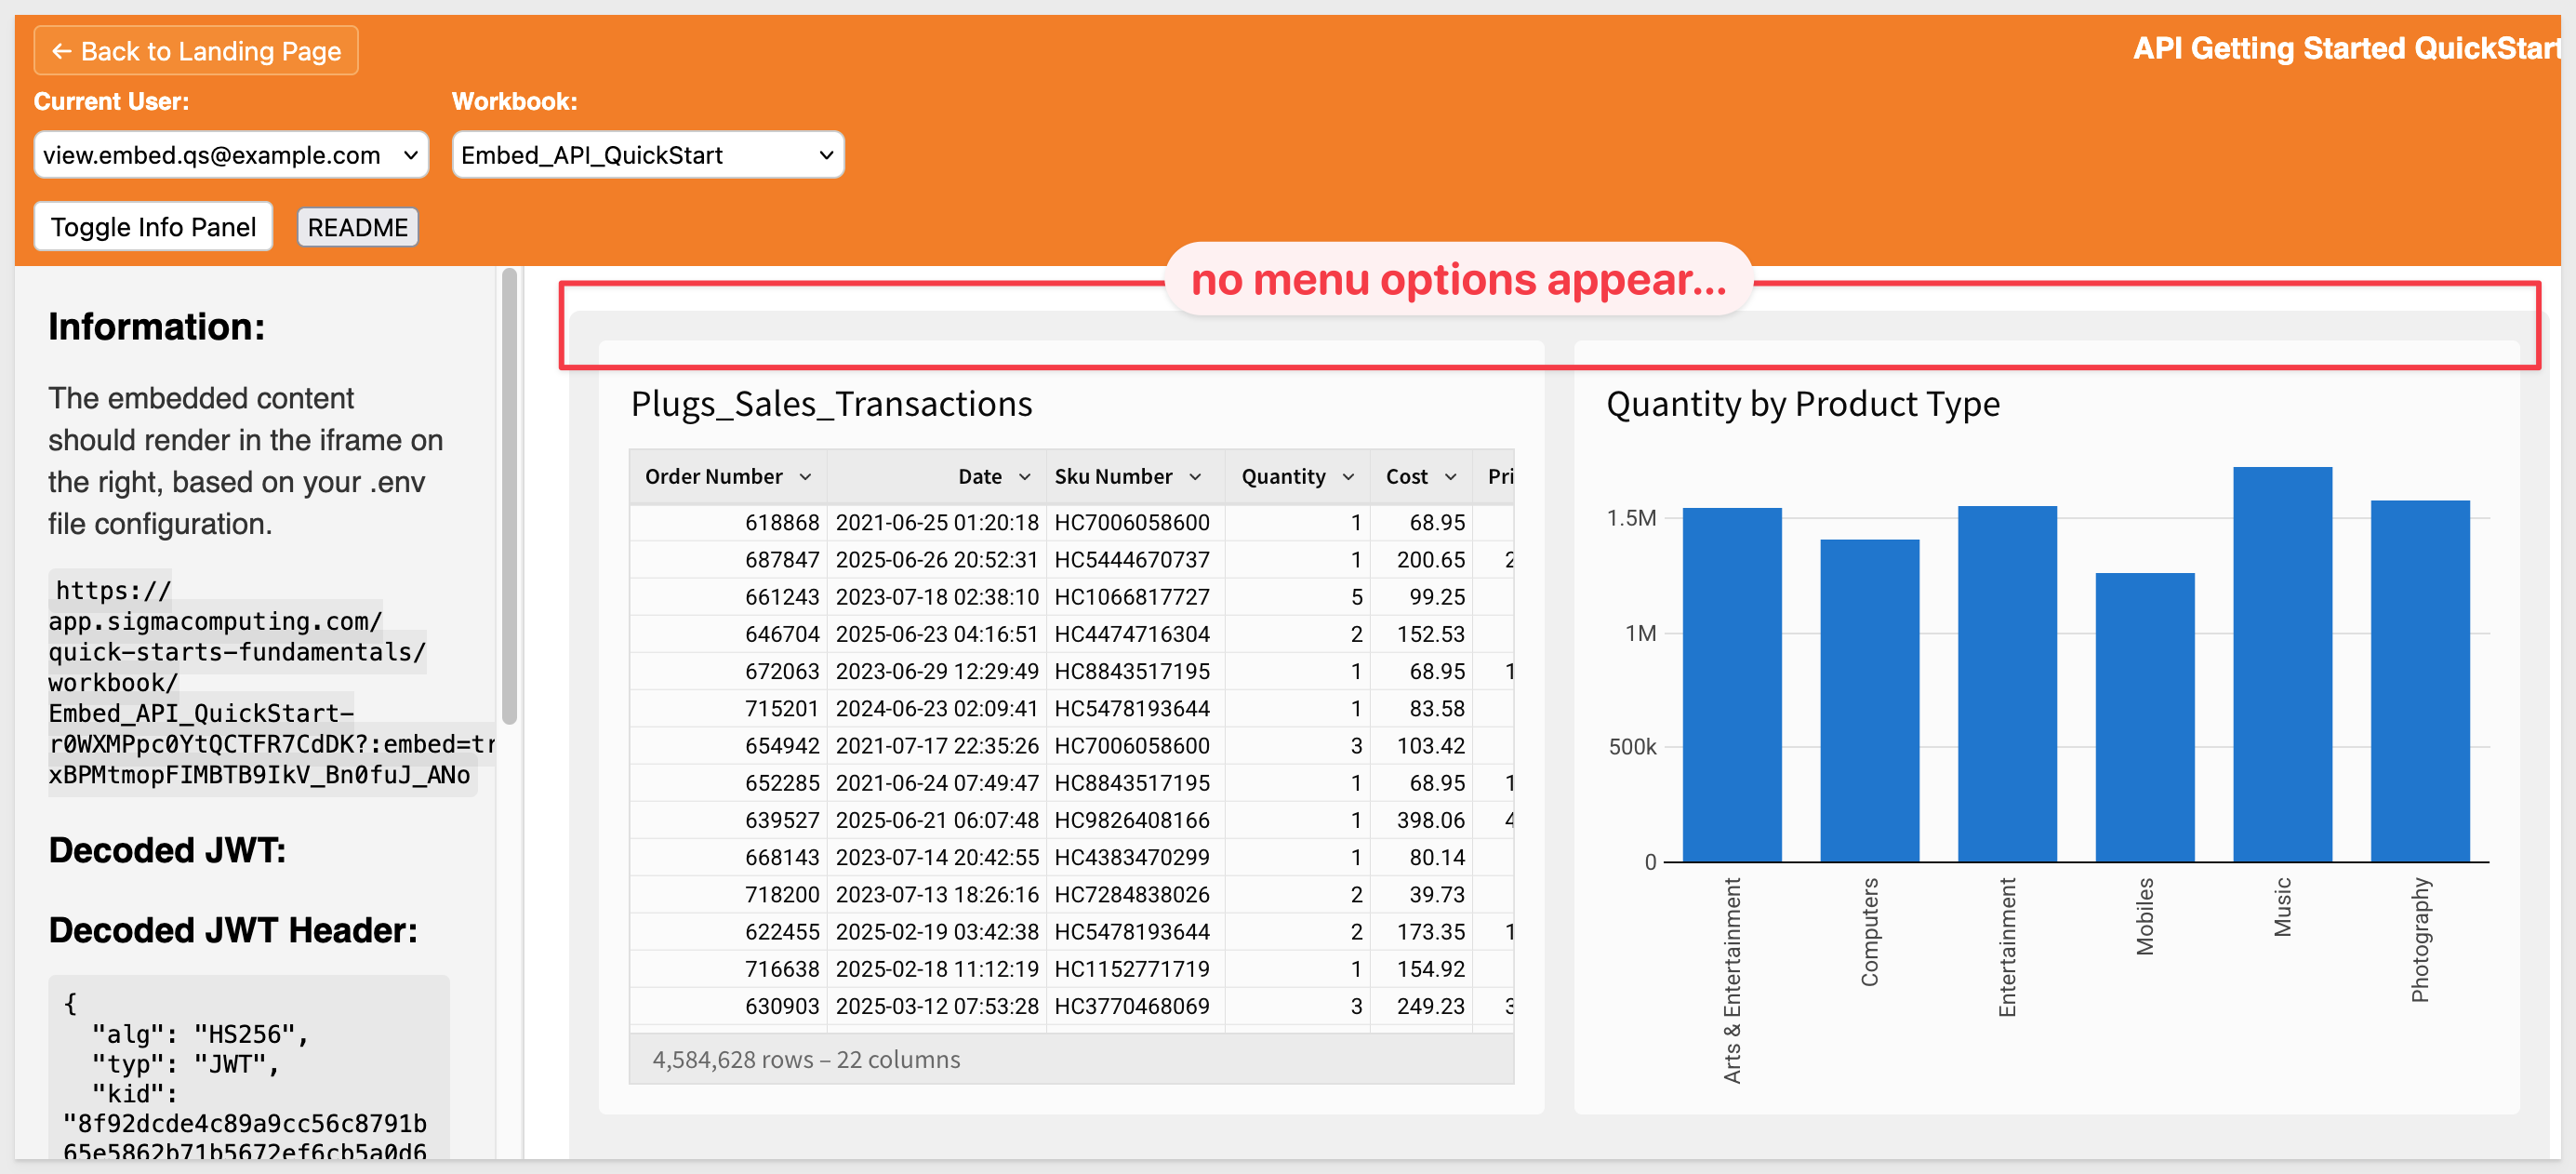Expand Order Number column menu arrow
Screen dimensions: 2576x1174
[x=806, y=477]
